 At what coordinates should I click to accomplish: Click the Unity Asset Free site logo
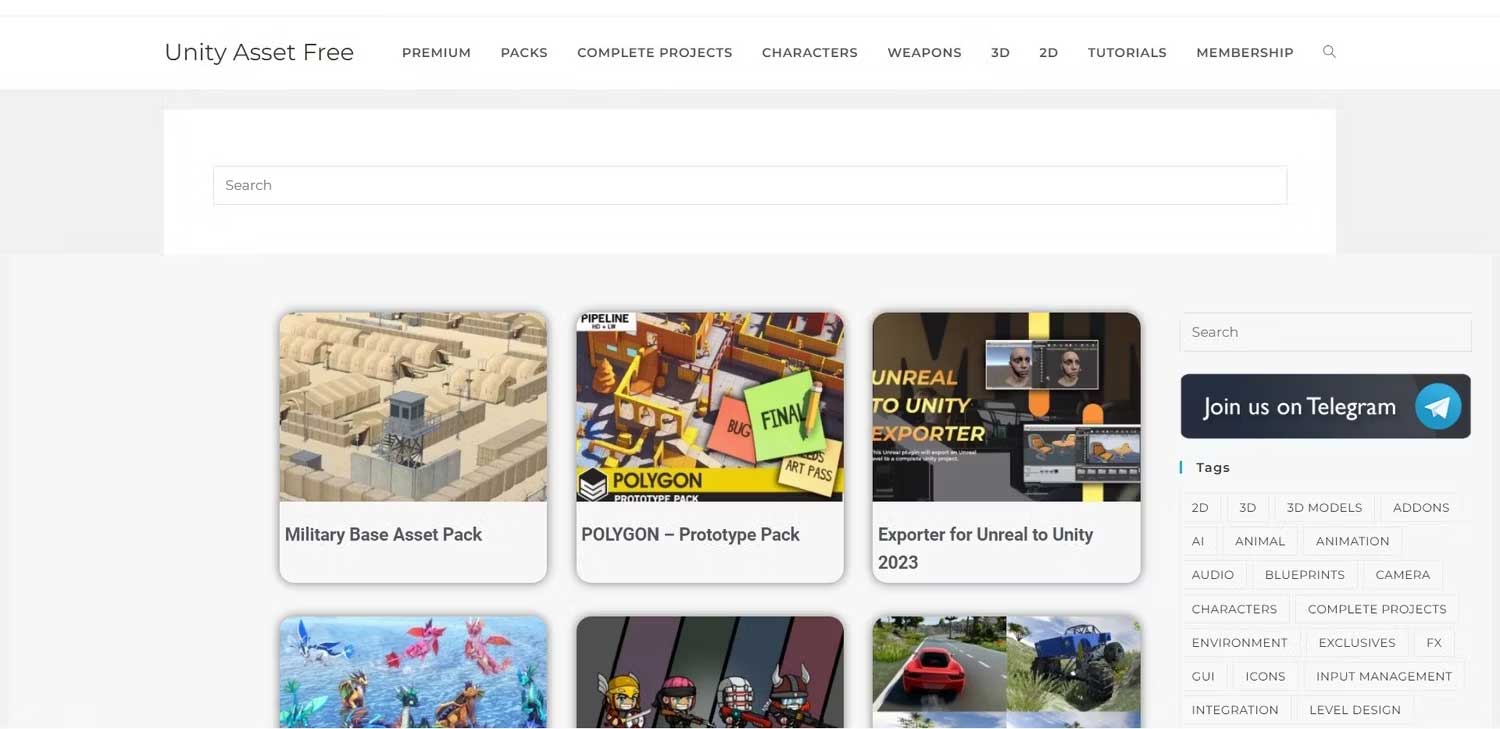(x=258, y=51)
